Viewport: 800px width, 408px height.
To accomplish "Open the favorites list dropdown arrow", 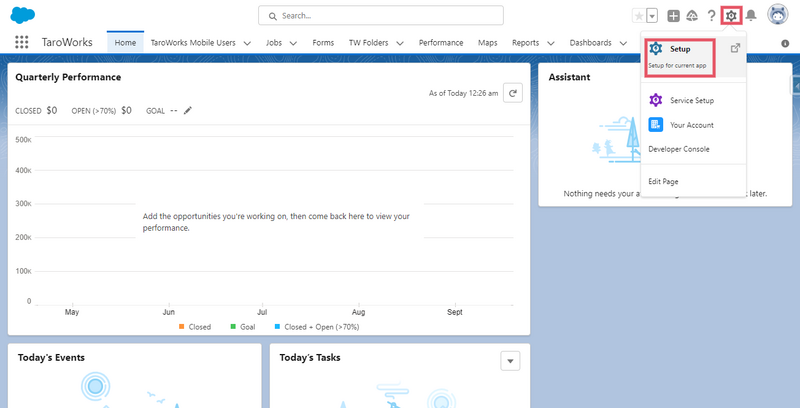I will point(652,16).
